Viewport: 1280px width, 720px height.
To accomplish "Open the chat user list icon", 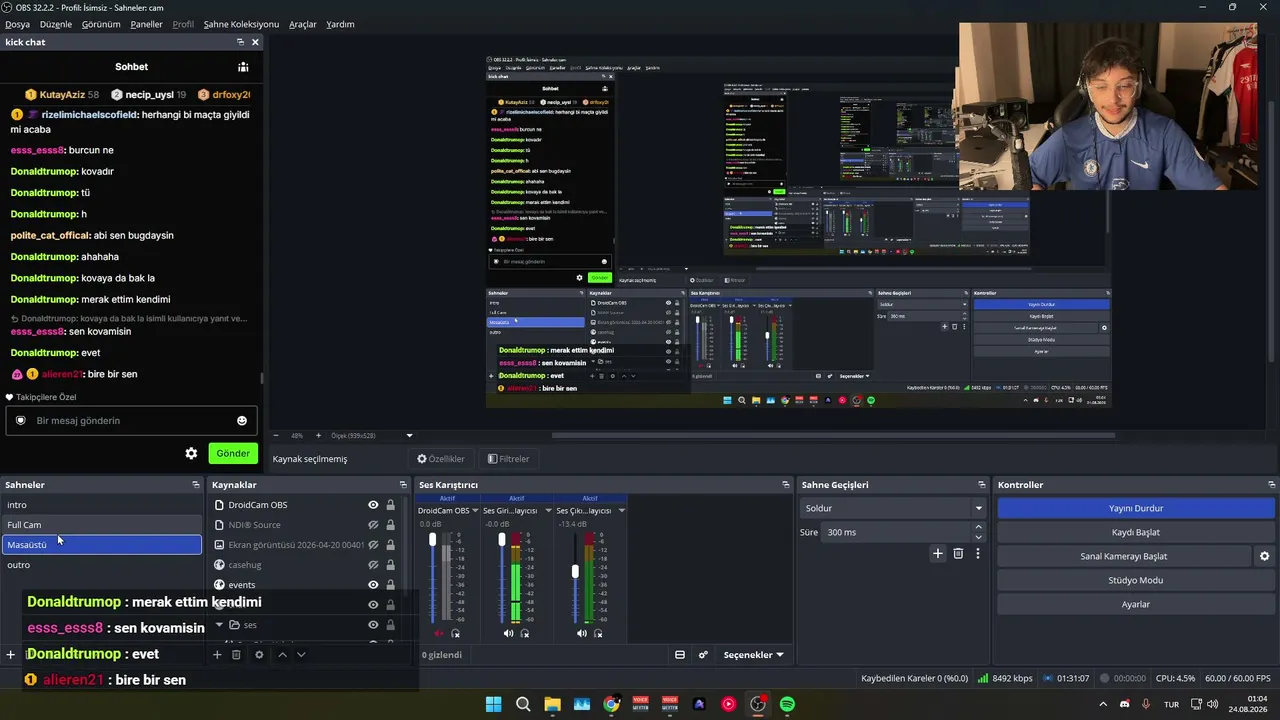I will tap(243, 67).
